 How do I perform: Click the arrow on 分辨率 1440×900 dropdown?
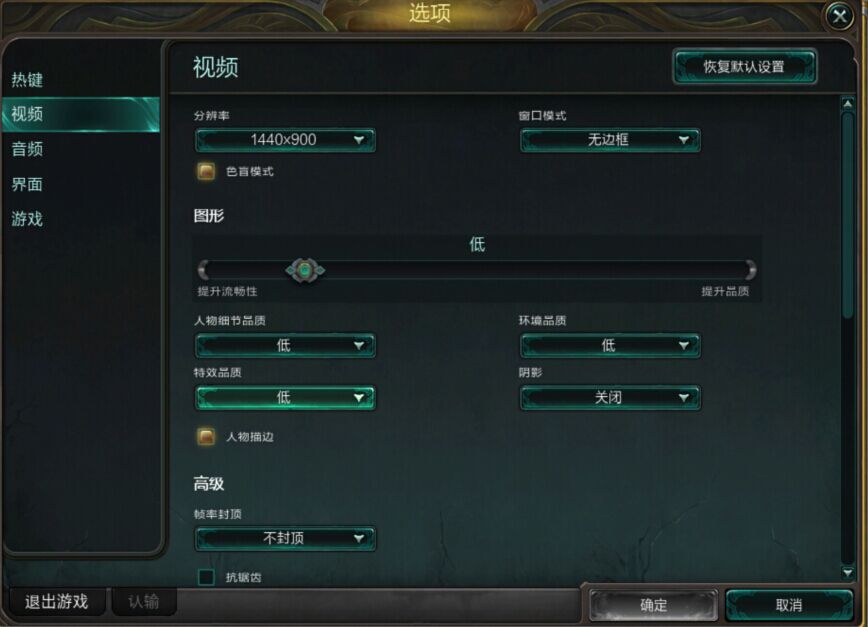point(359,140)
